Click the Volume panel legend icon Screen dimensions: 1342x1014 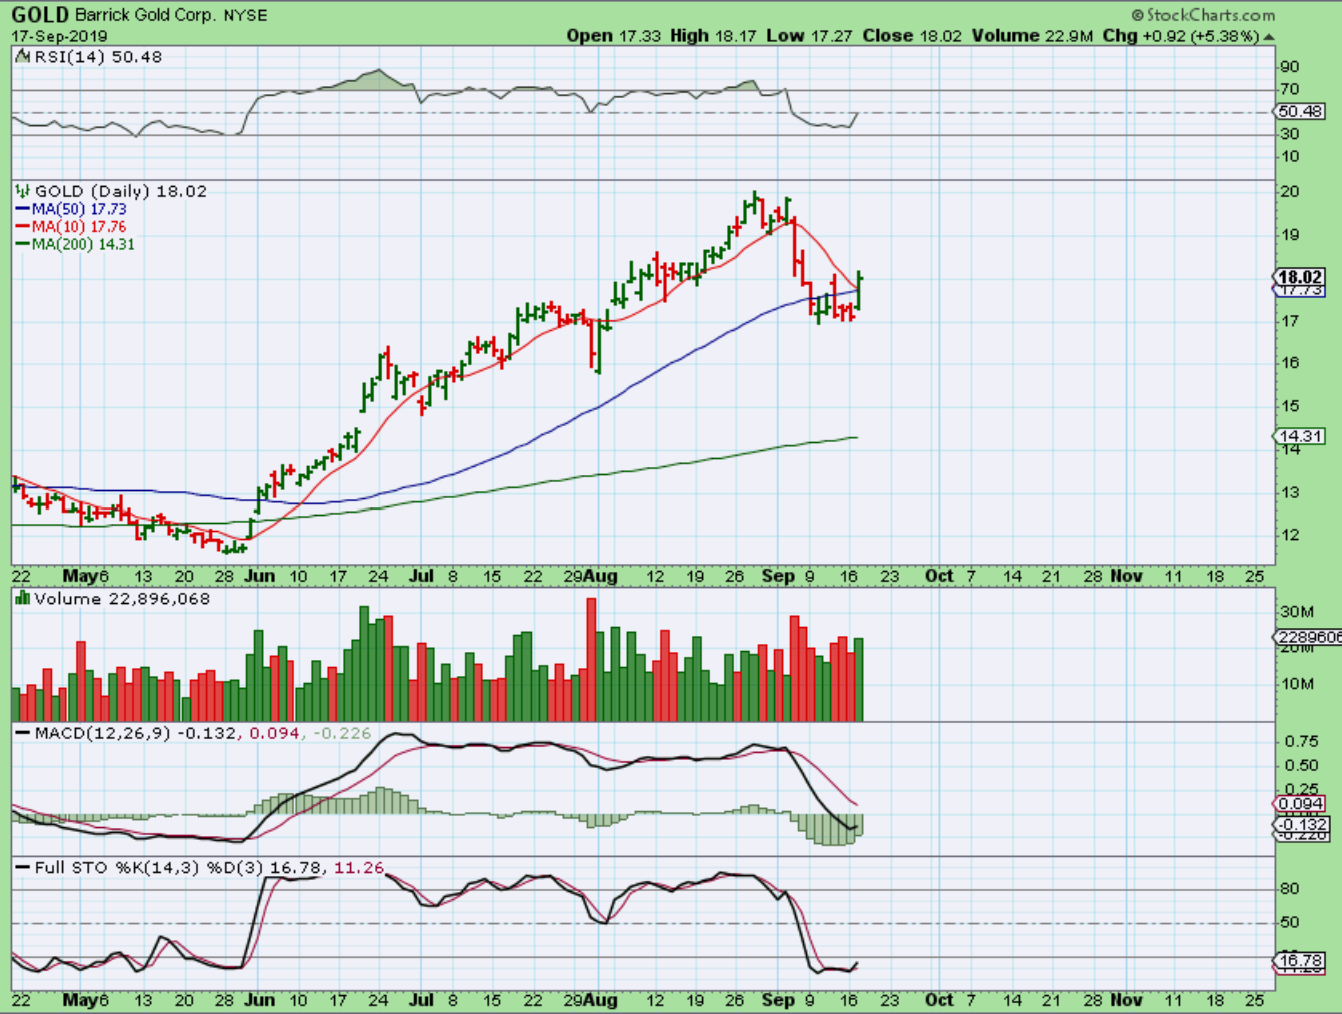[23, 598]
